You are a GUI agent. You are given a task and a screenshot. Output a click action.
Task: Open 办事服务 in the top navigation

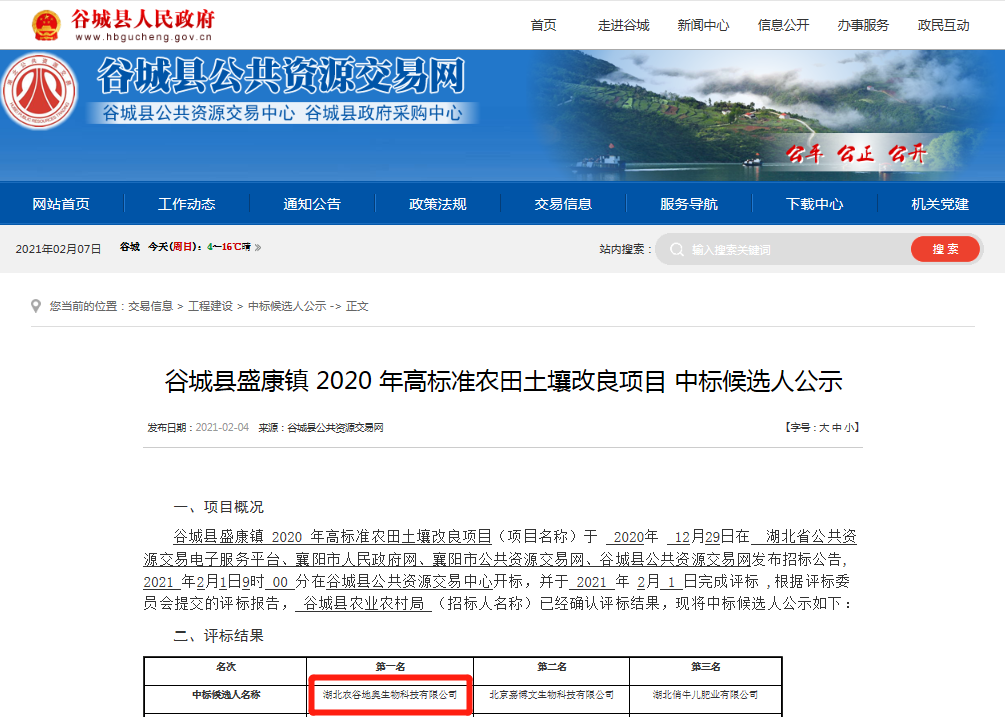pyautogui.click(x=863, y=25)
